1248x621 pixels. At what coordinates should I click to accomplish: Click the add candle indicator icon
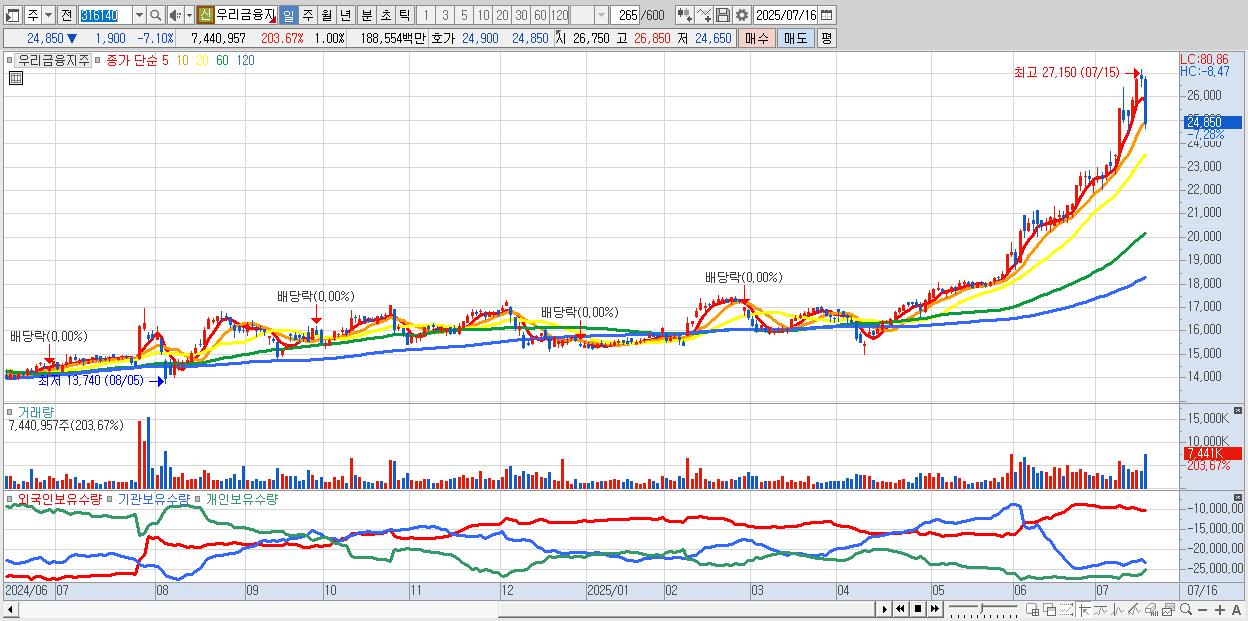coord(684,15)
